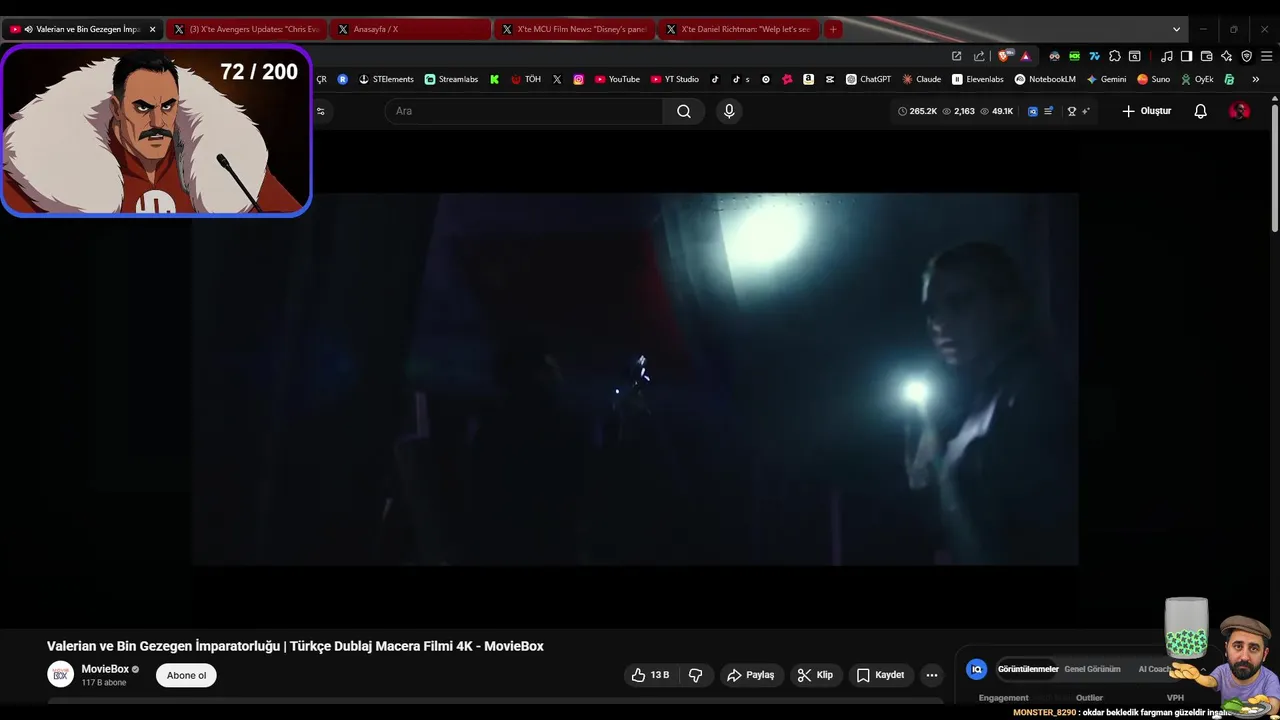This screenshot has width=1280, height=720.
Task: Dislike the video with thumbs down
Action: (x=696, y=675)
